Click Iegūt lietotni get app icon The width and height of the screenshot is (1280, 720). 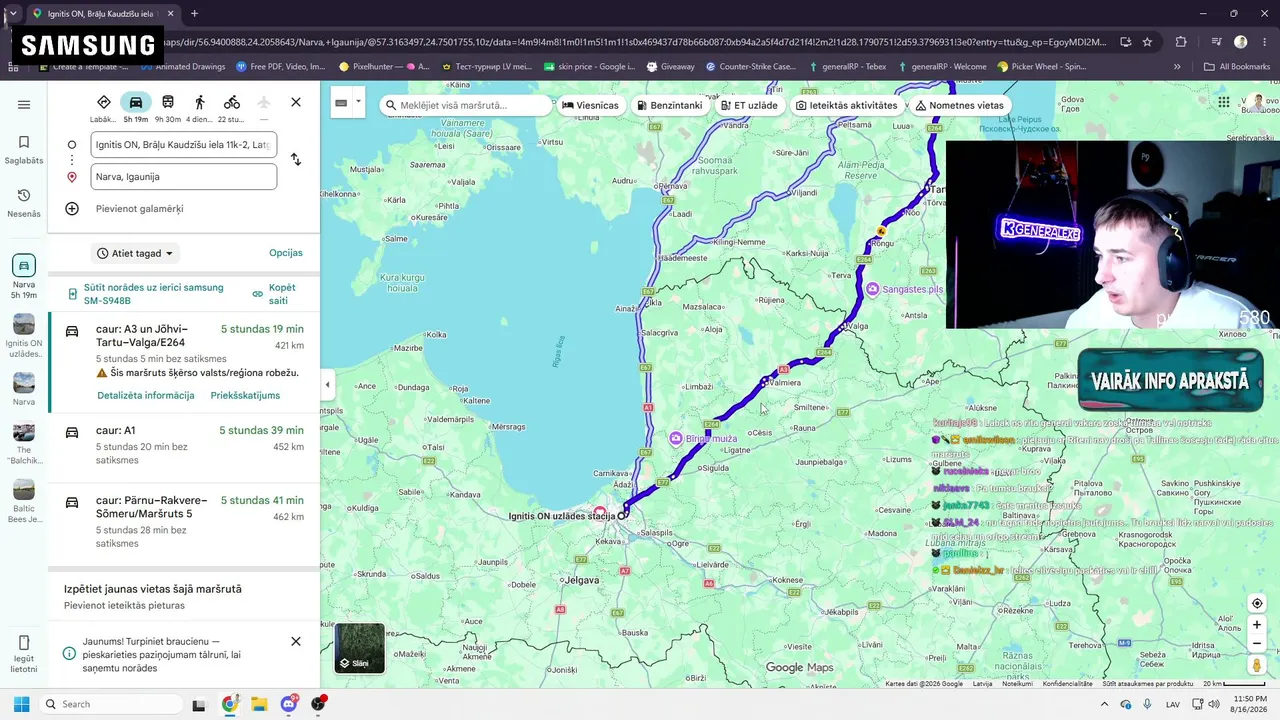tap(24, 654)
